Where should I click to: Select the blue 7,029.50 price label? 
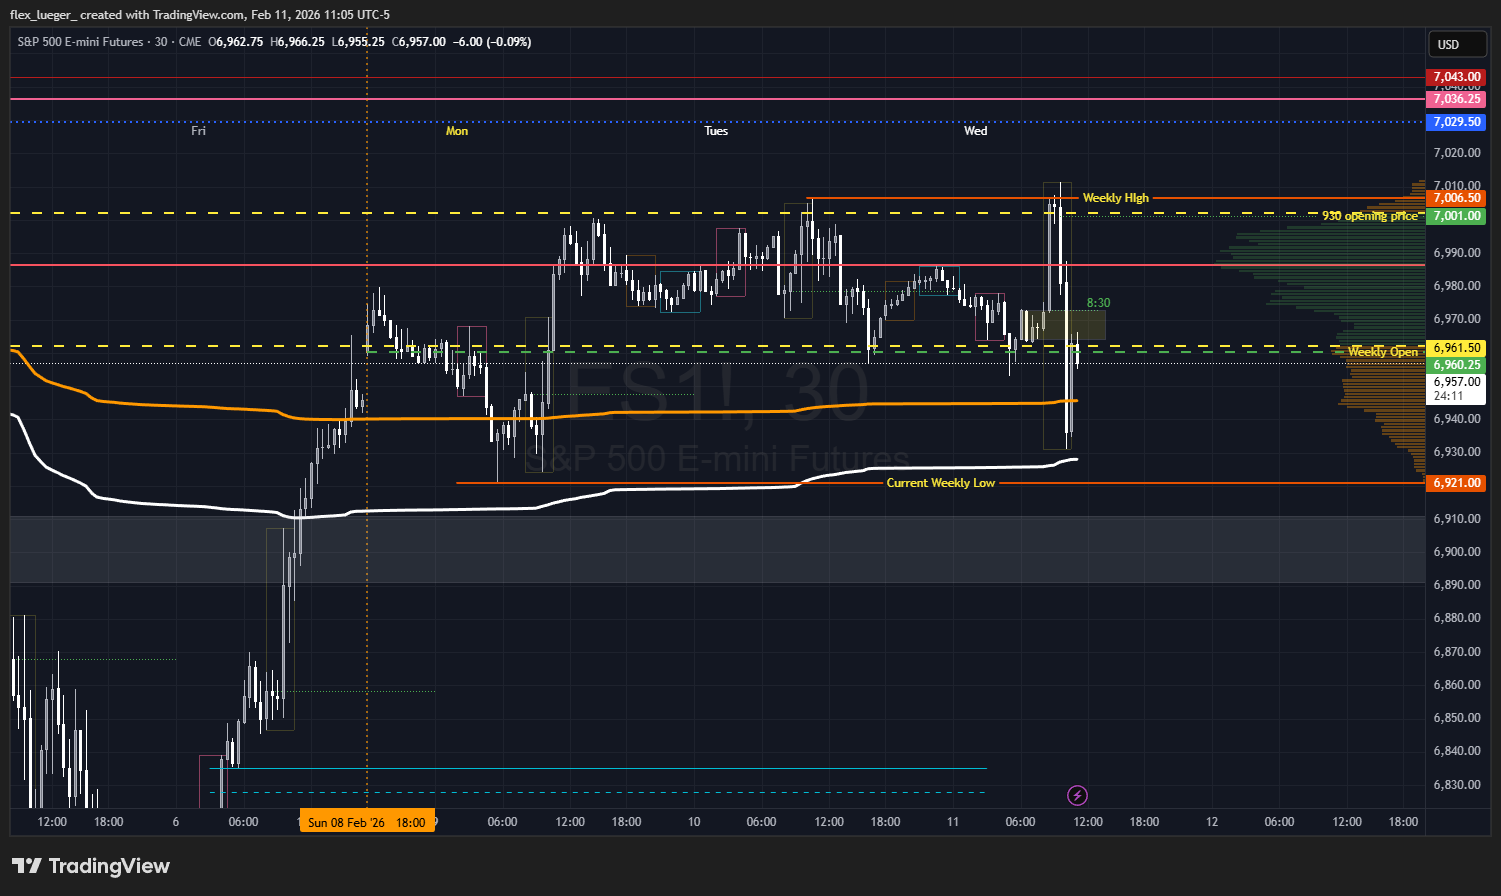point(1455,121)
